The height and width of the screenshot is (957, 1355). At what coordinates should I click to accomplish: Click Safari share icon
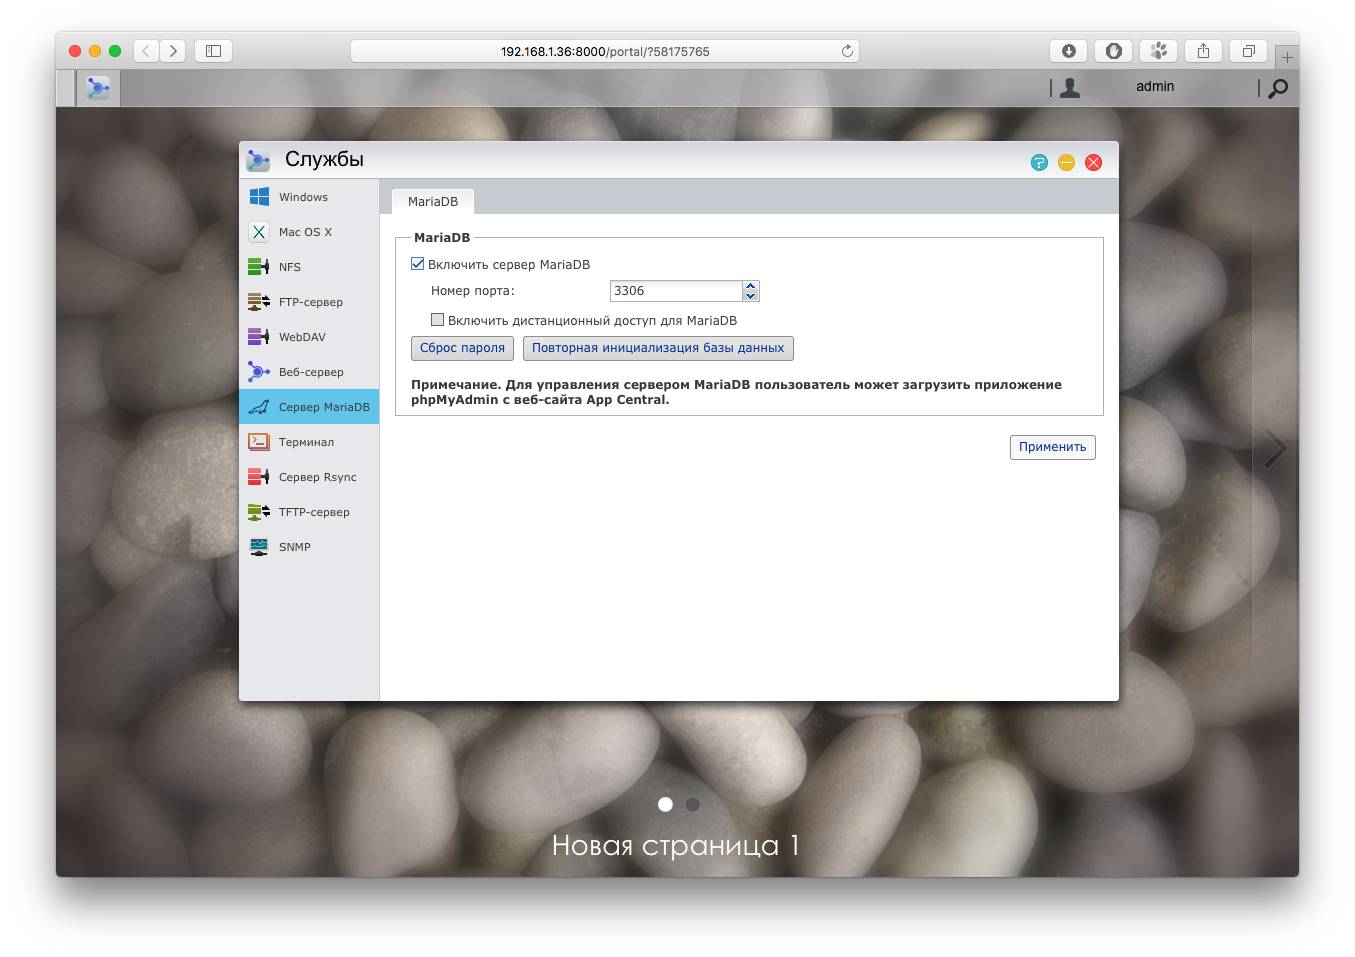pos(1203,51)
